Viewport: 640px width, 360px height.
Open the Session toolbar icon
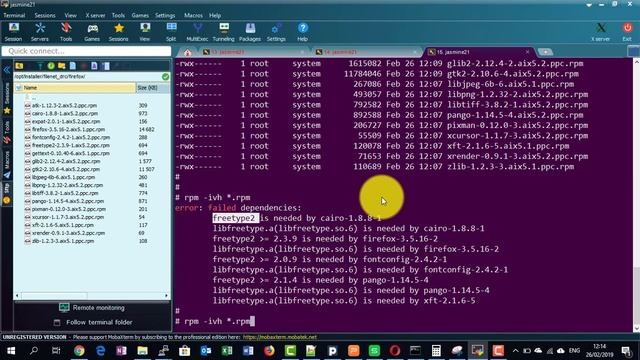(x=13, y=32)
